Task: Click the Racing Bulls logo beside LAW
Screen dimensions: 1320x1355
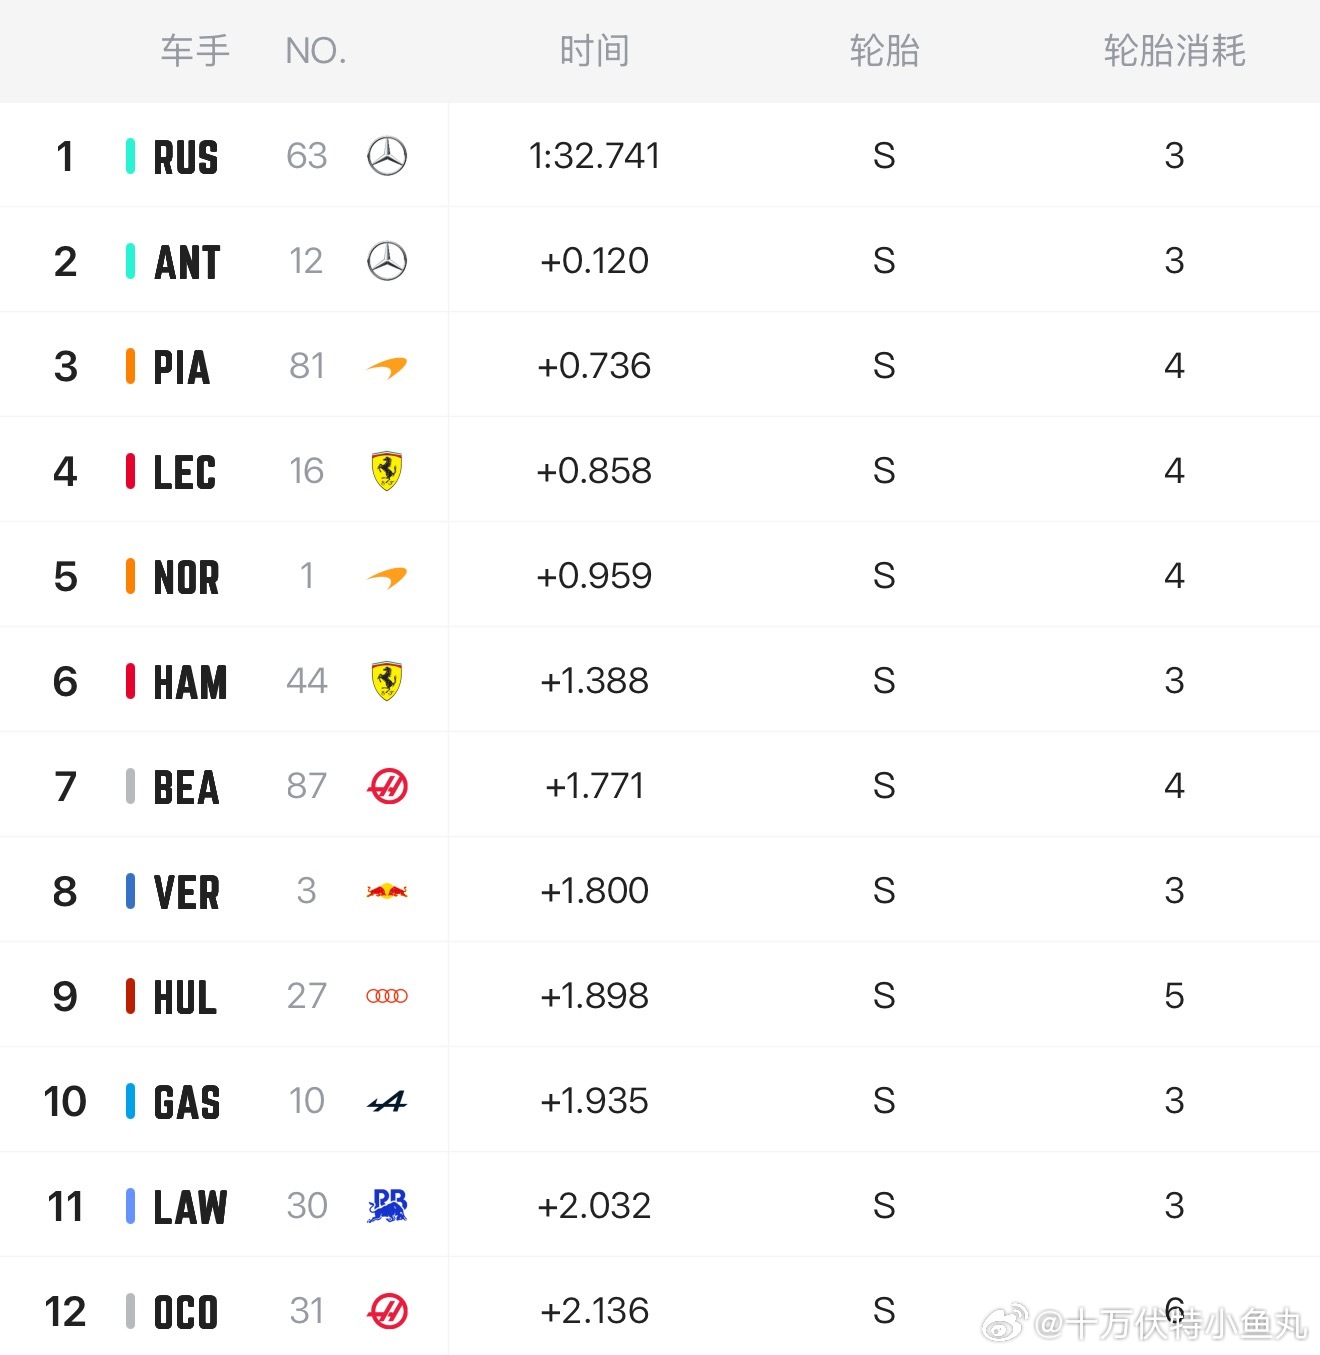Action: point(387,1206)
